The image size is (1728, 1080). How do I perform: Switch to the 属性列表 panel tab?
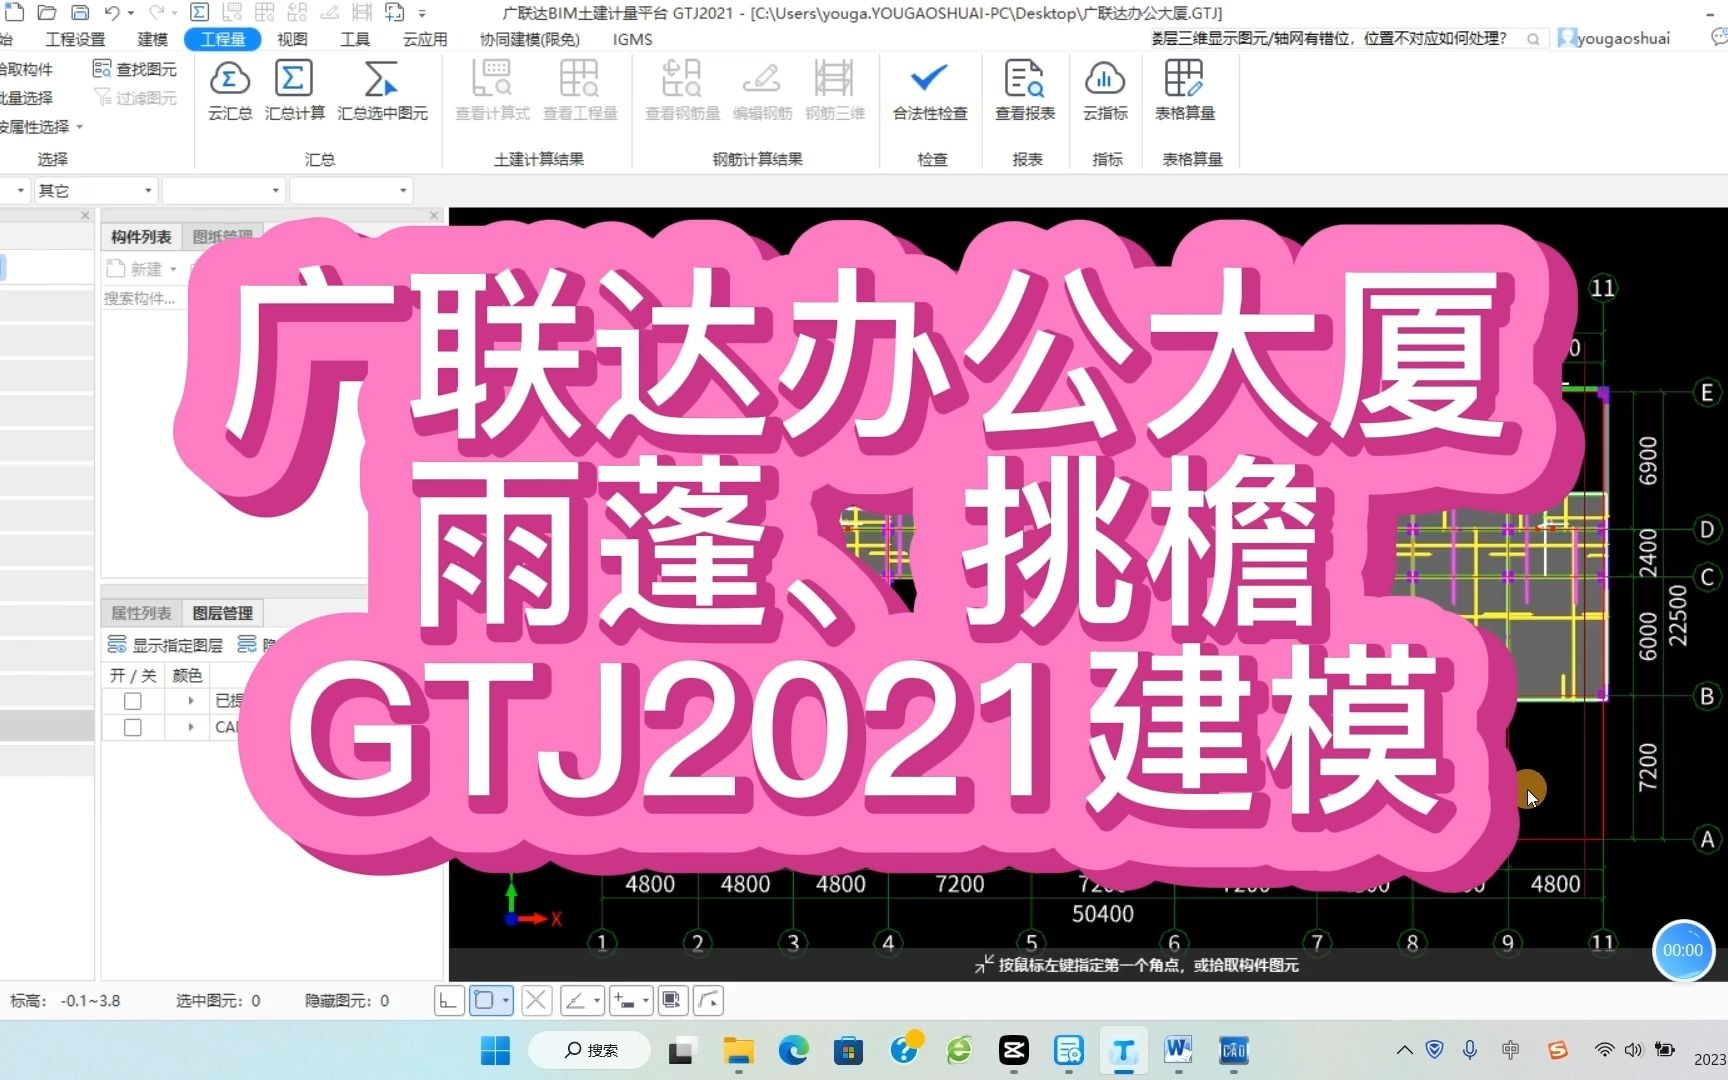[x=140, y=612]
